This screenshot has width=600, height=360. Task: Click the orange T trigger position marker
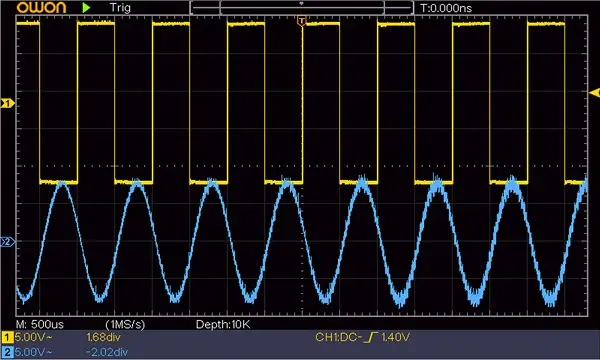pyautogui.click(x=302, y=21)
